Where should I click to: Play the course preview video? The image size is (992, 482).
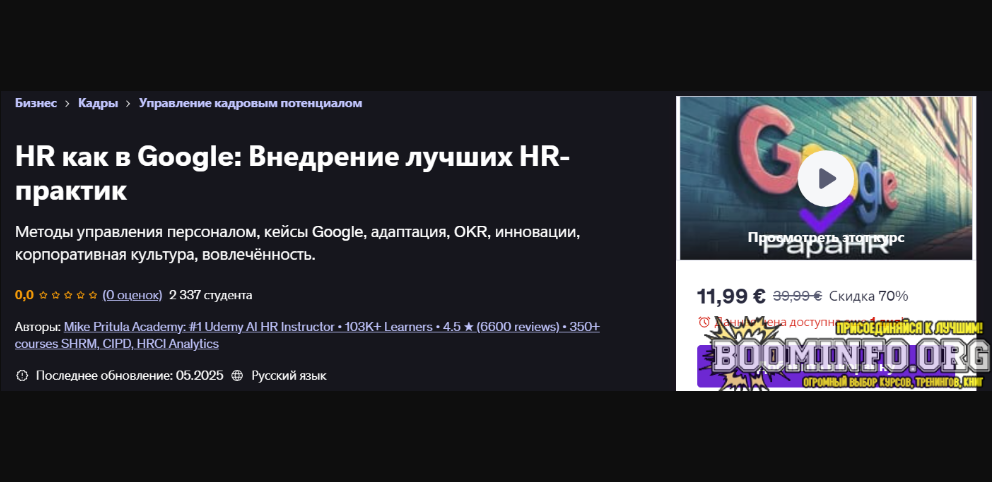pos(826,178)
